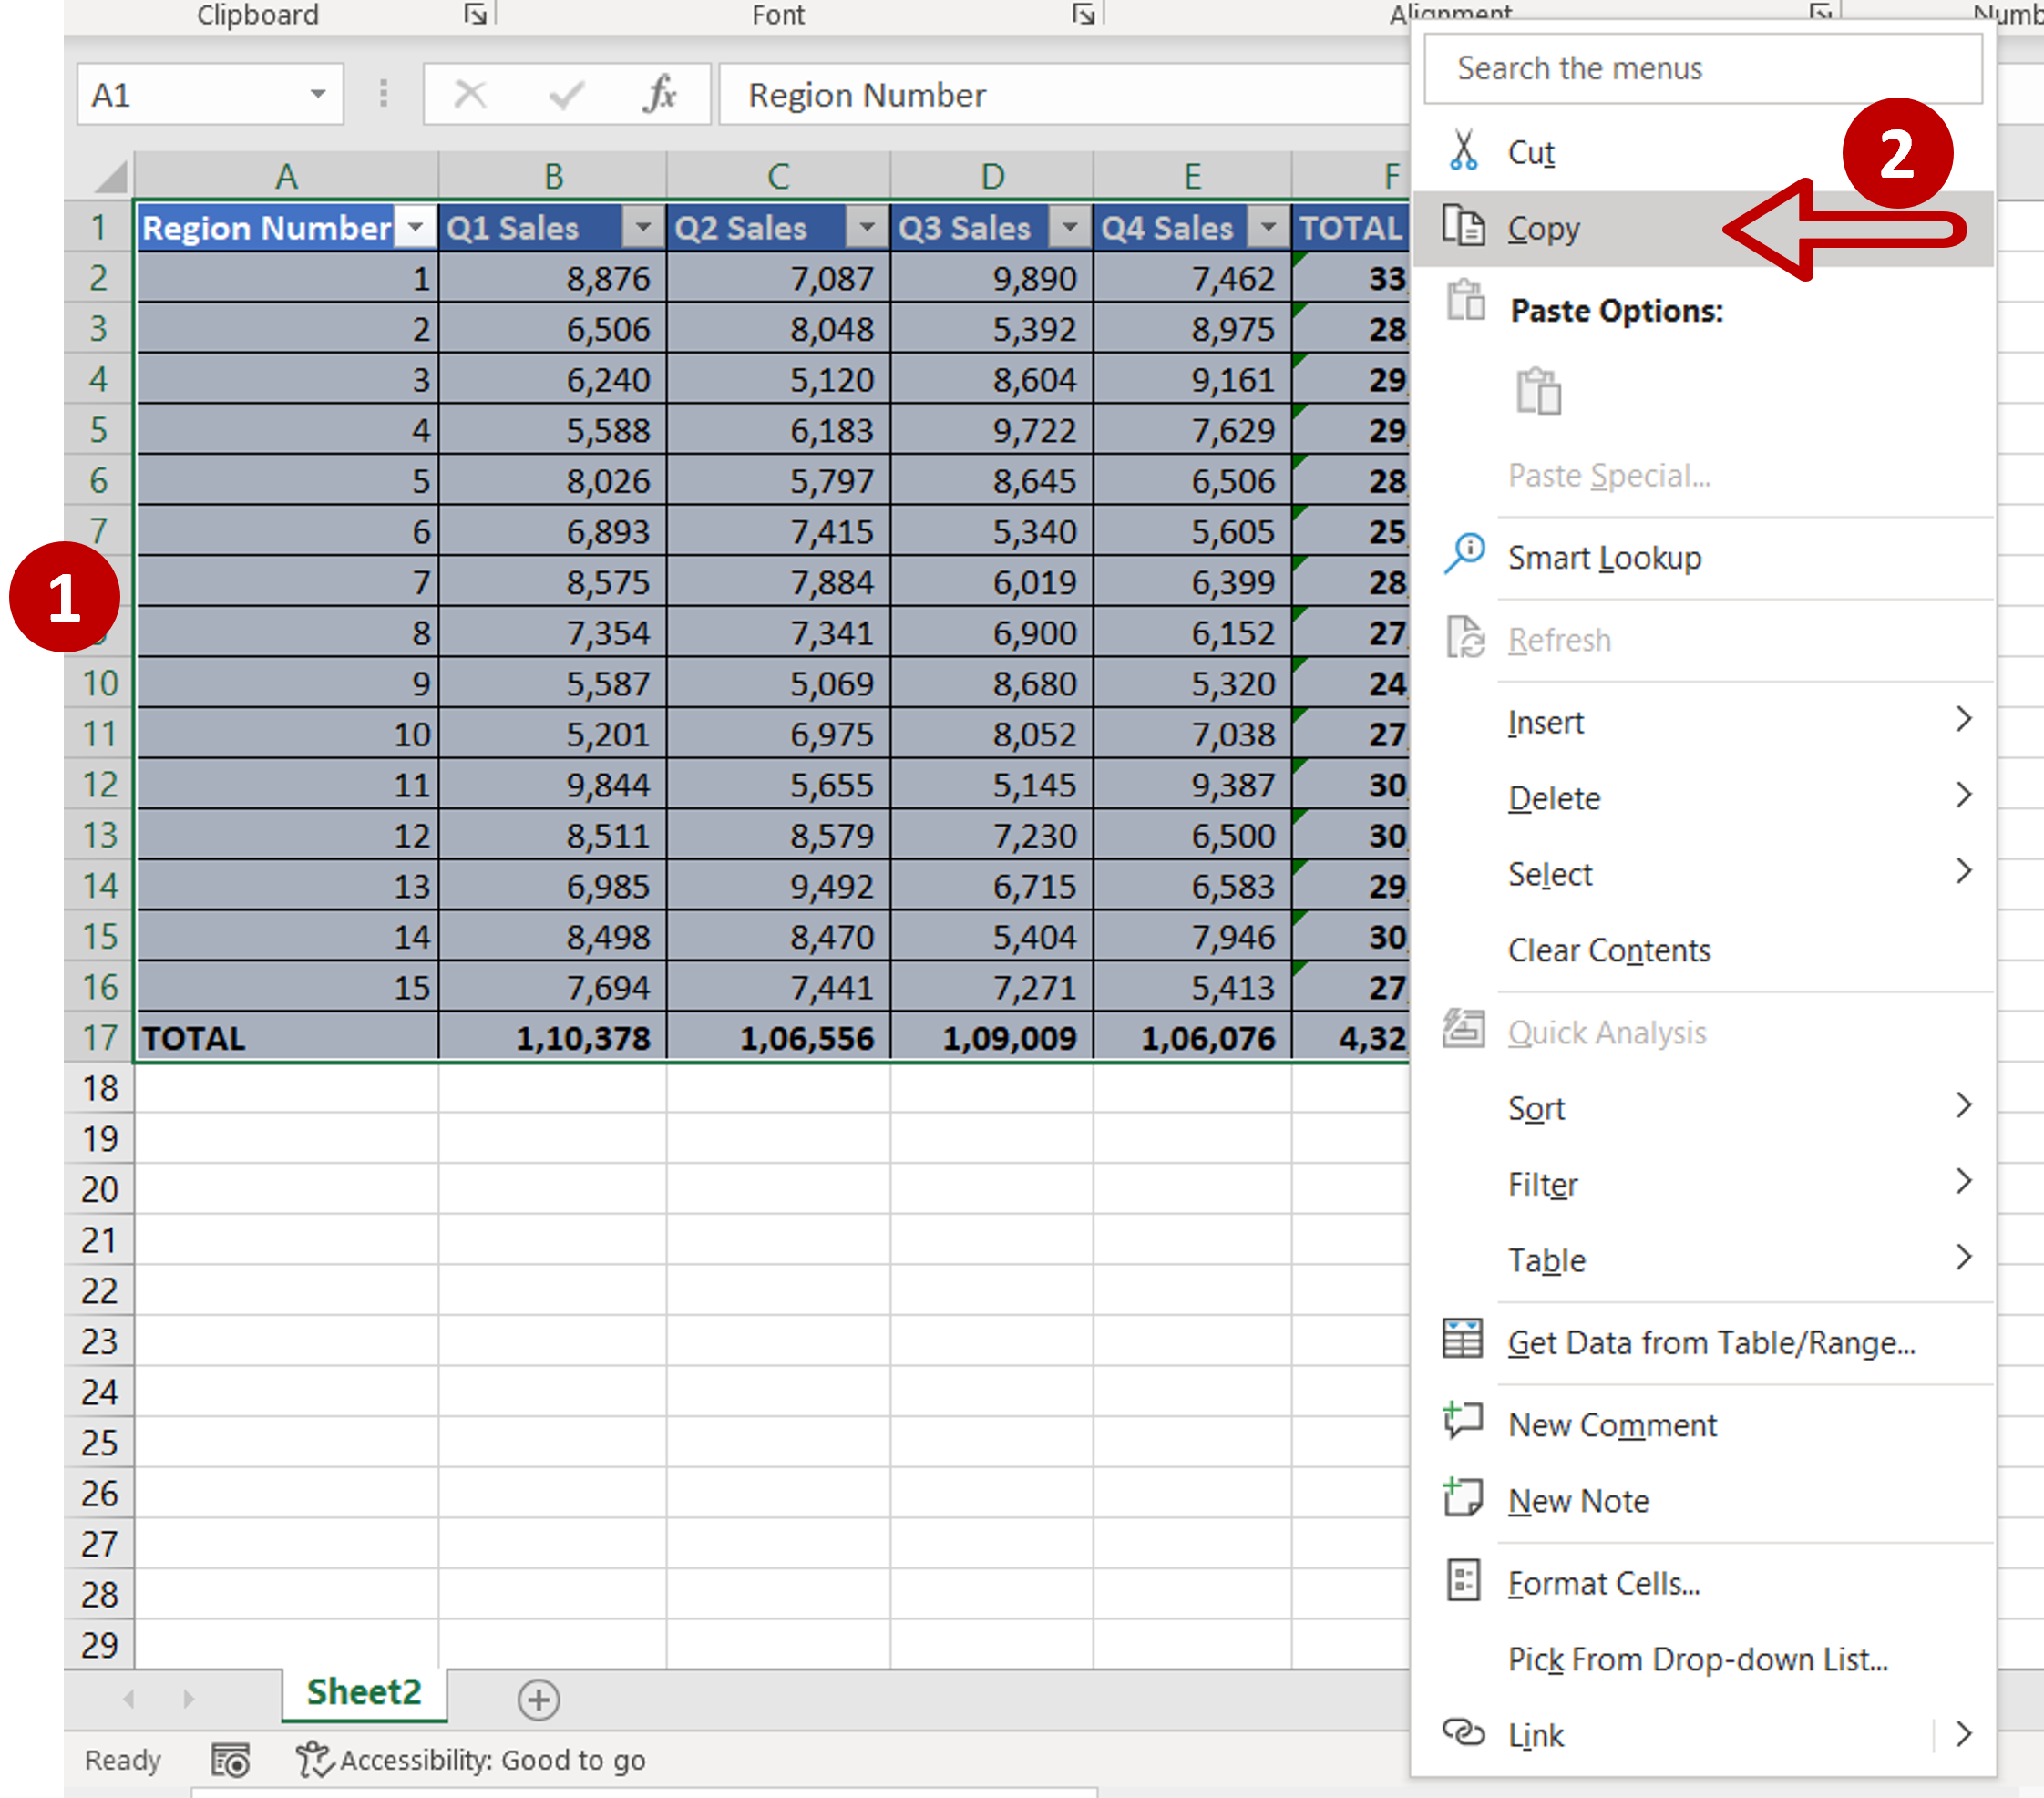Click the next sheet navigation arrow
The width and height of the screenshot is (2044, 1798).
coord(188,1699)
